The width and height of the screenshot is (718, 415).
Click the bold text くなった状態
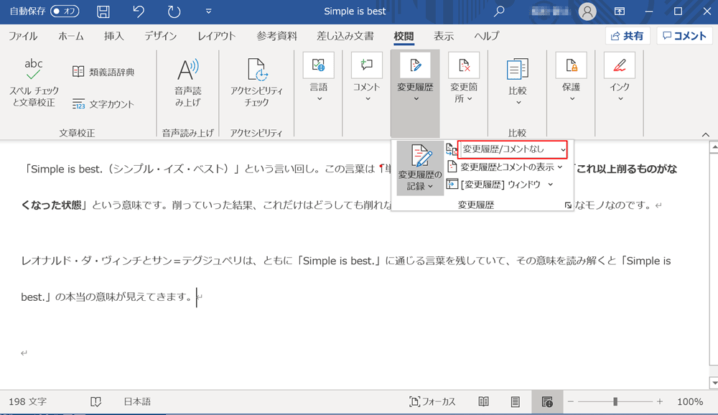pyautogui.click(x=52, y=205)
